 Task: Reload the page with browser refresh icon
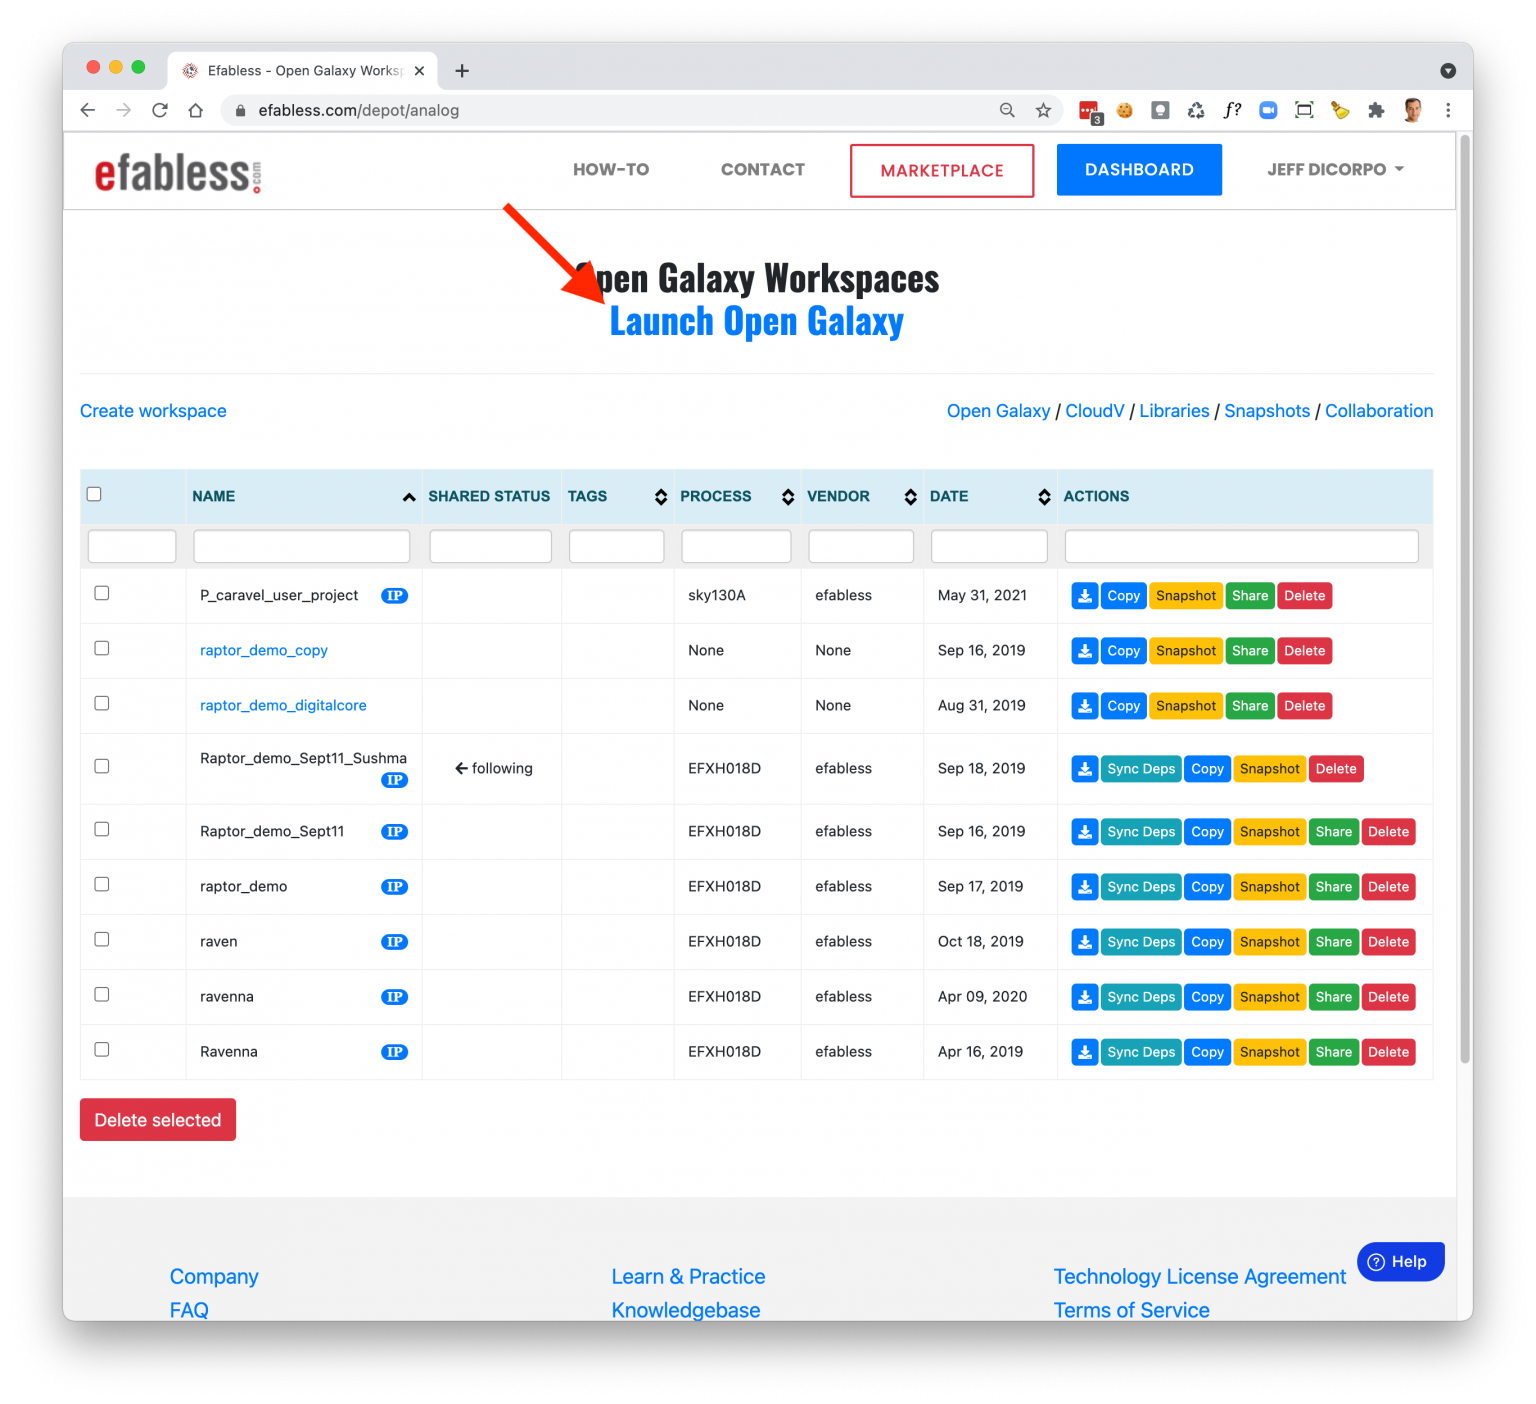160,110
